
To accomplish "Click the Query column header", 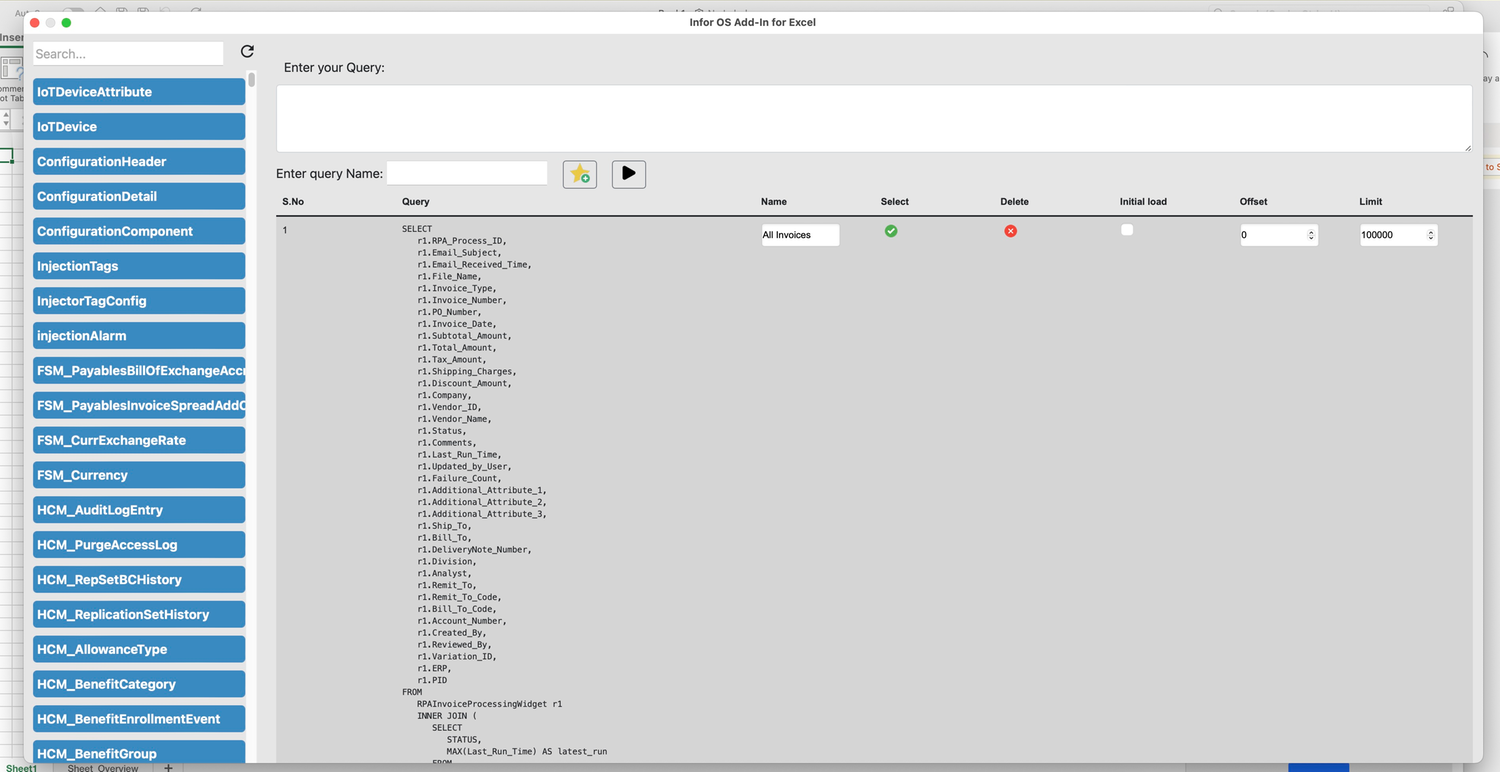I will click(x=416, y=202).
